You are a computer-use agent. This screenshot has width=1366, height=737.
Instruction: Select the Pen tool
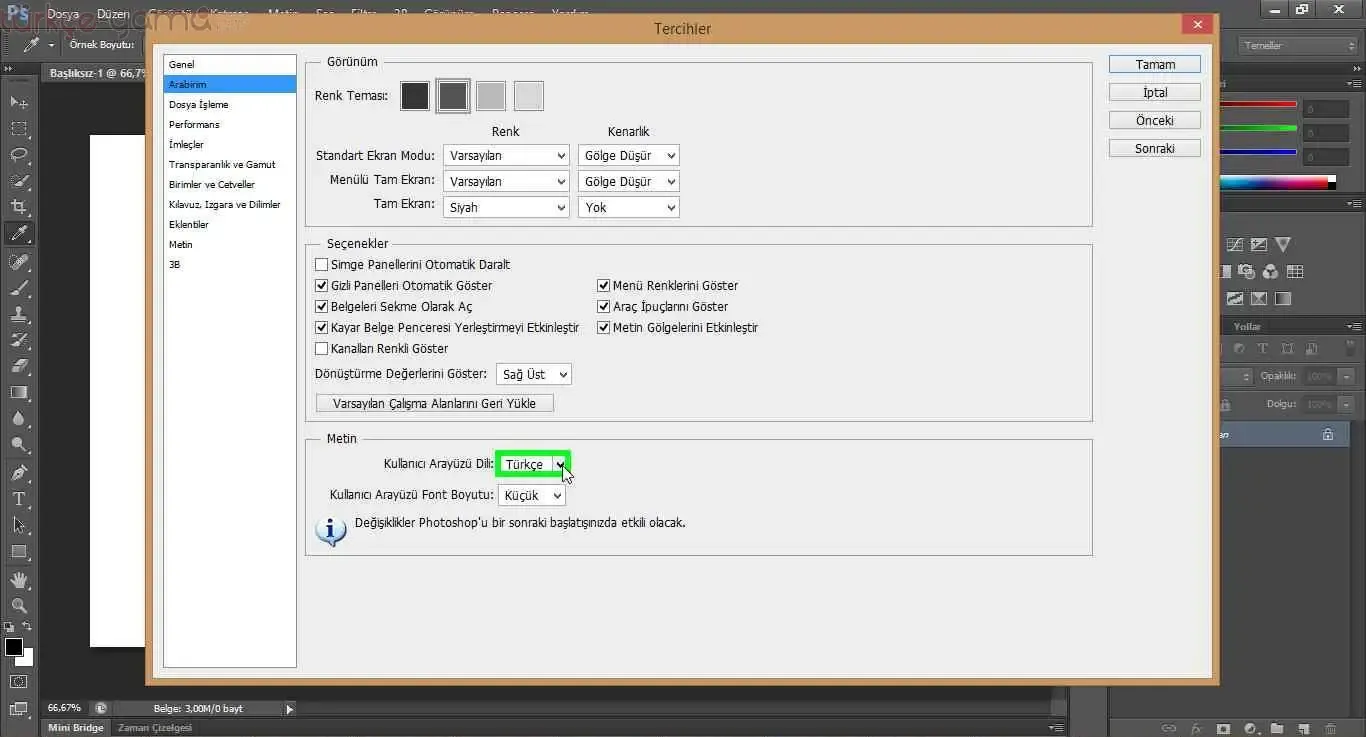(19, 472)
